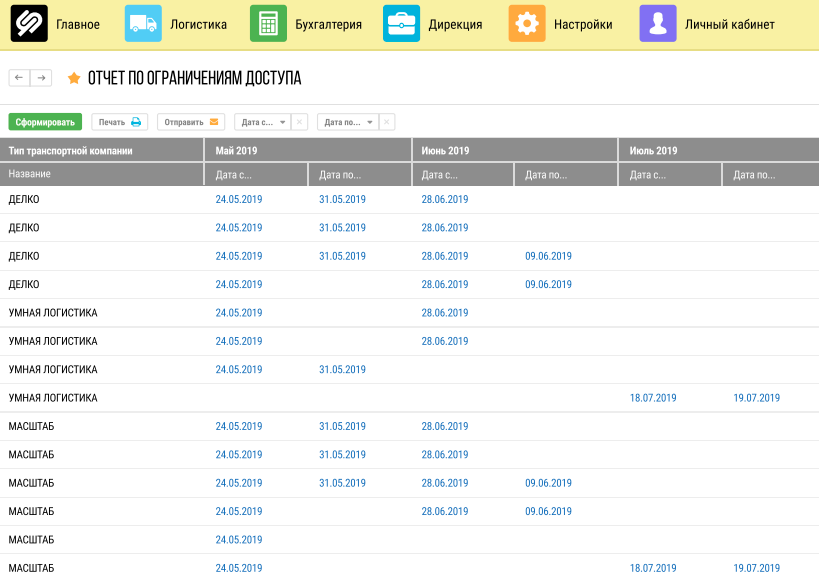Viewport: 819px width, 585px height.
Task: Open 19.07.2019 in the last МАСШТАБ row
Action: 756,568
